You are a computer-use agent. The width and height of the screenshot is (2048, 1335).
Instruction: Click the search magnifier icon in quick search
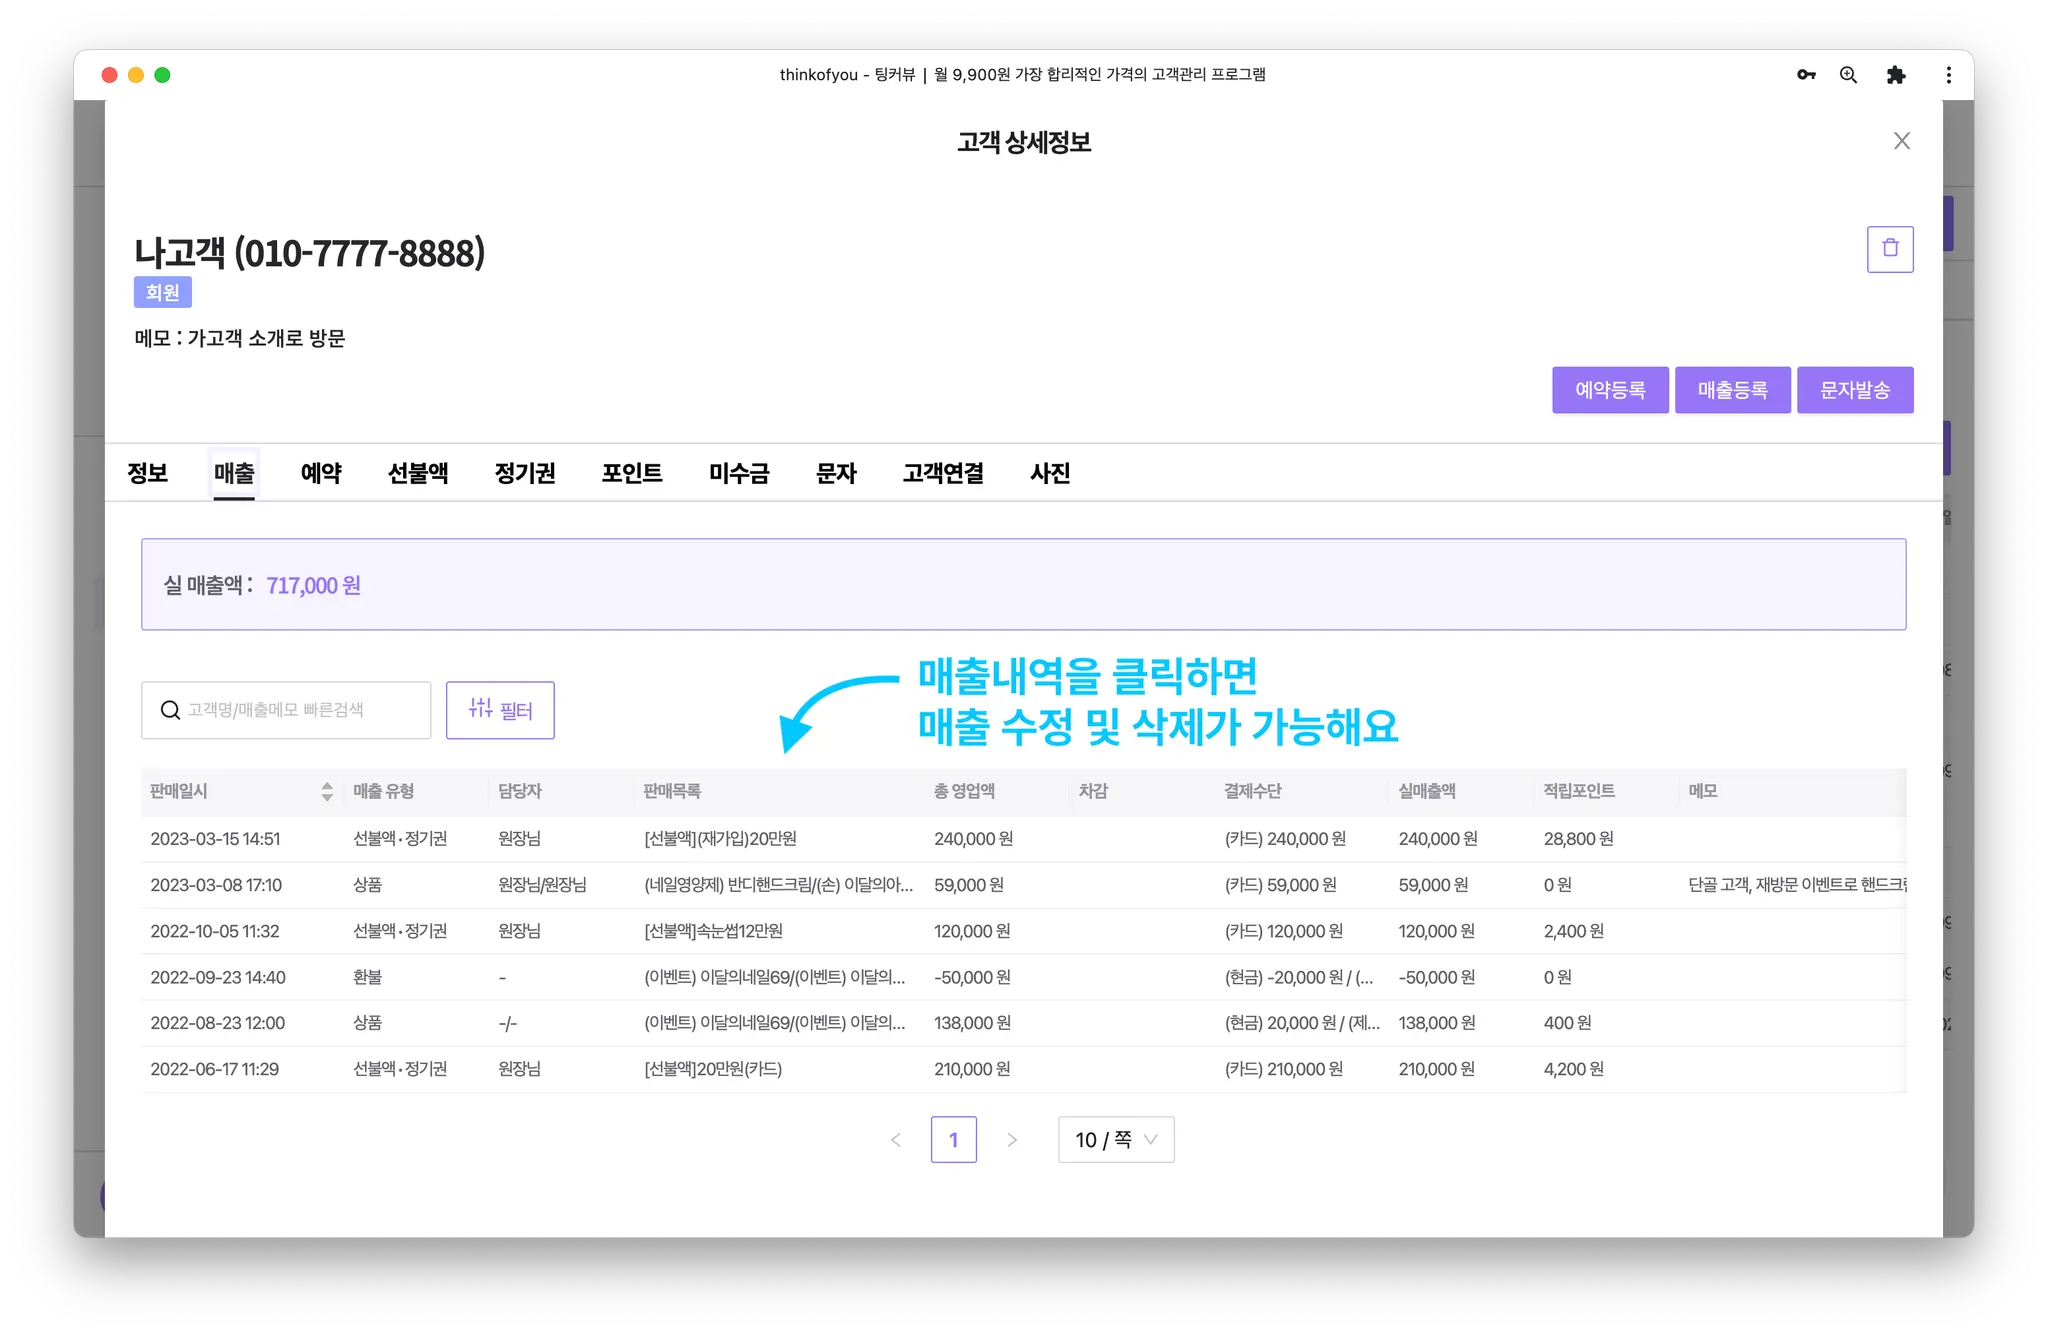coord(171,710)
